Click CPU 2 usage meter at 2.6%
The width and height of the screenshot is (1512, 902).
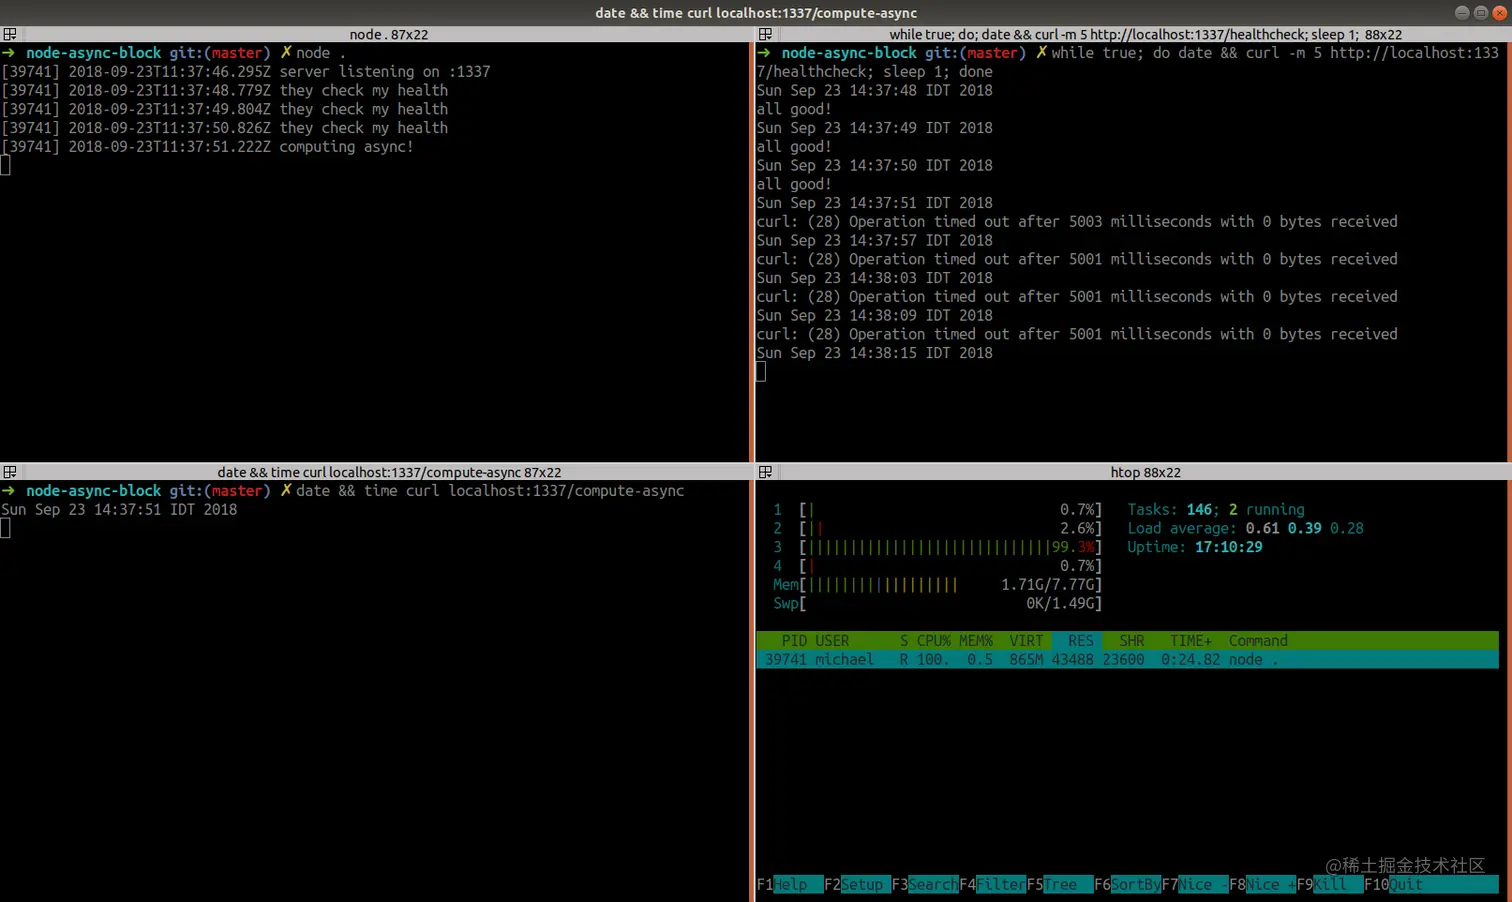tap(937, 528)
